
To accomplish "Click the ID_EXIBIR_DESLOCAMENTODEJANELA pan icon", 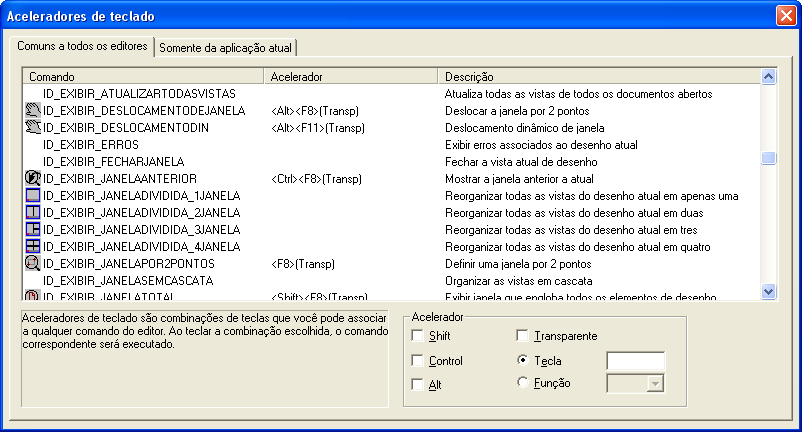I will click(x=31, y=110).
